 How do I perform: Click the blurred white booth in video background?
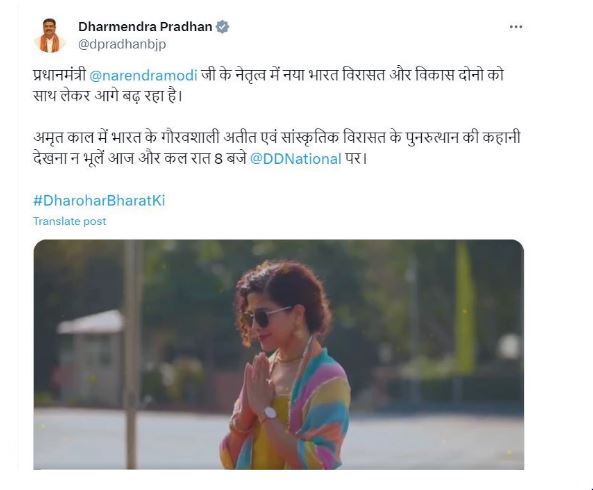(x=90, y=357)
